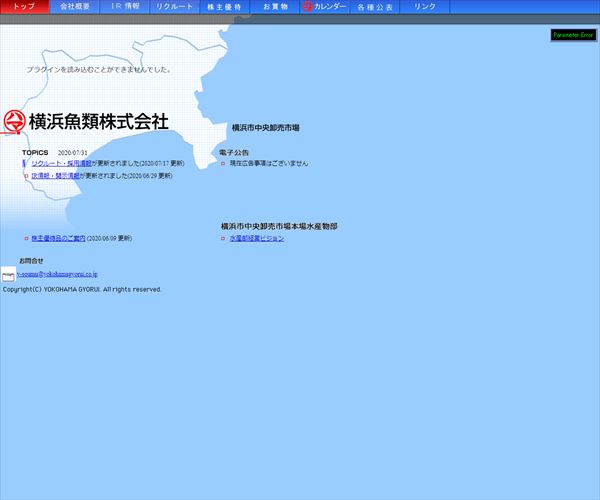Image resolution: width=600 pixels, height=500 pixels.
Task: Click the TOPICS heading
Action: [35, 152]
